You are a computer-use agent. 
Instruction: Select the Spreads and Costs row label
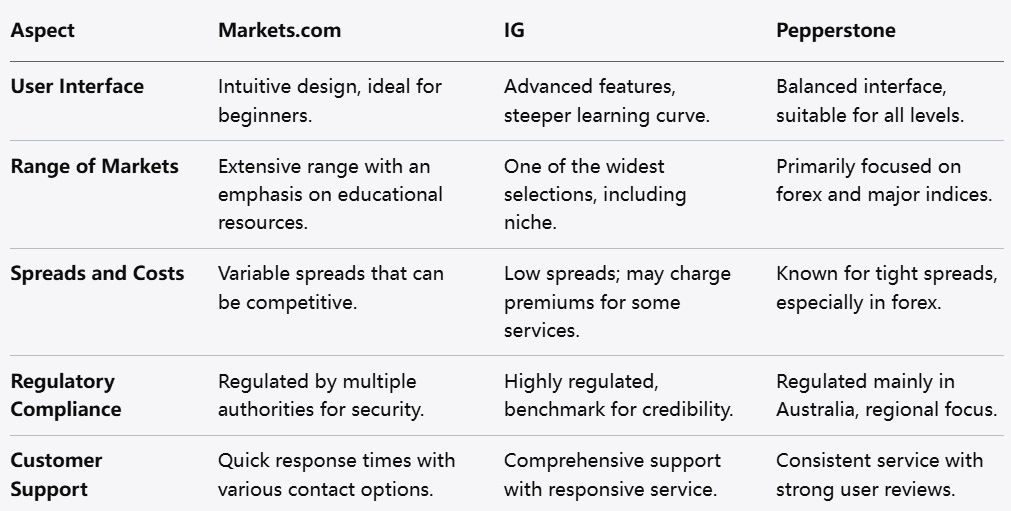(97, 273)
